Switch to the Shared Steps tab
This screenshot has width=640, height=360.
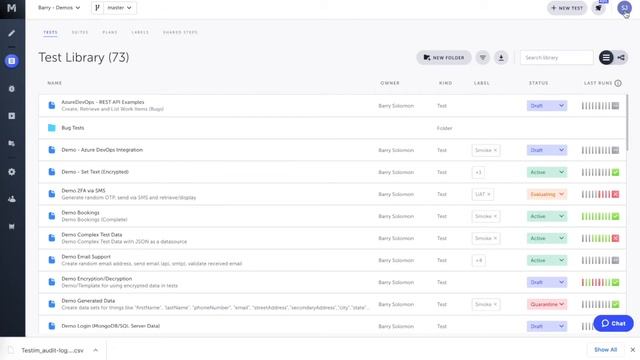[180, 32]
